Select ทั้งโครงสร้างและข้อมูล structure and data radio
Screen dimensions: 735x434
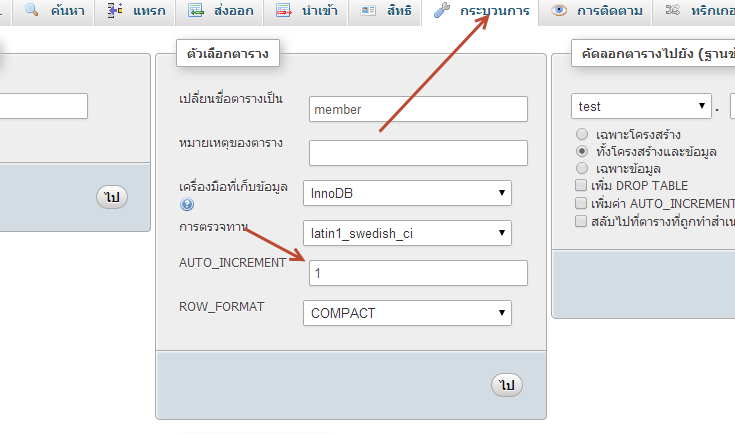[x=582, y=151]
